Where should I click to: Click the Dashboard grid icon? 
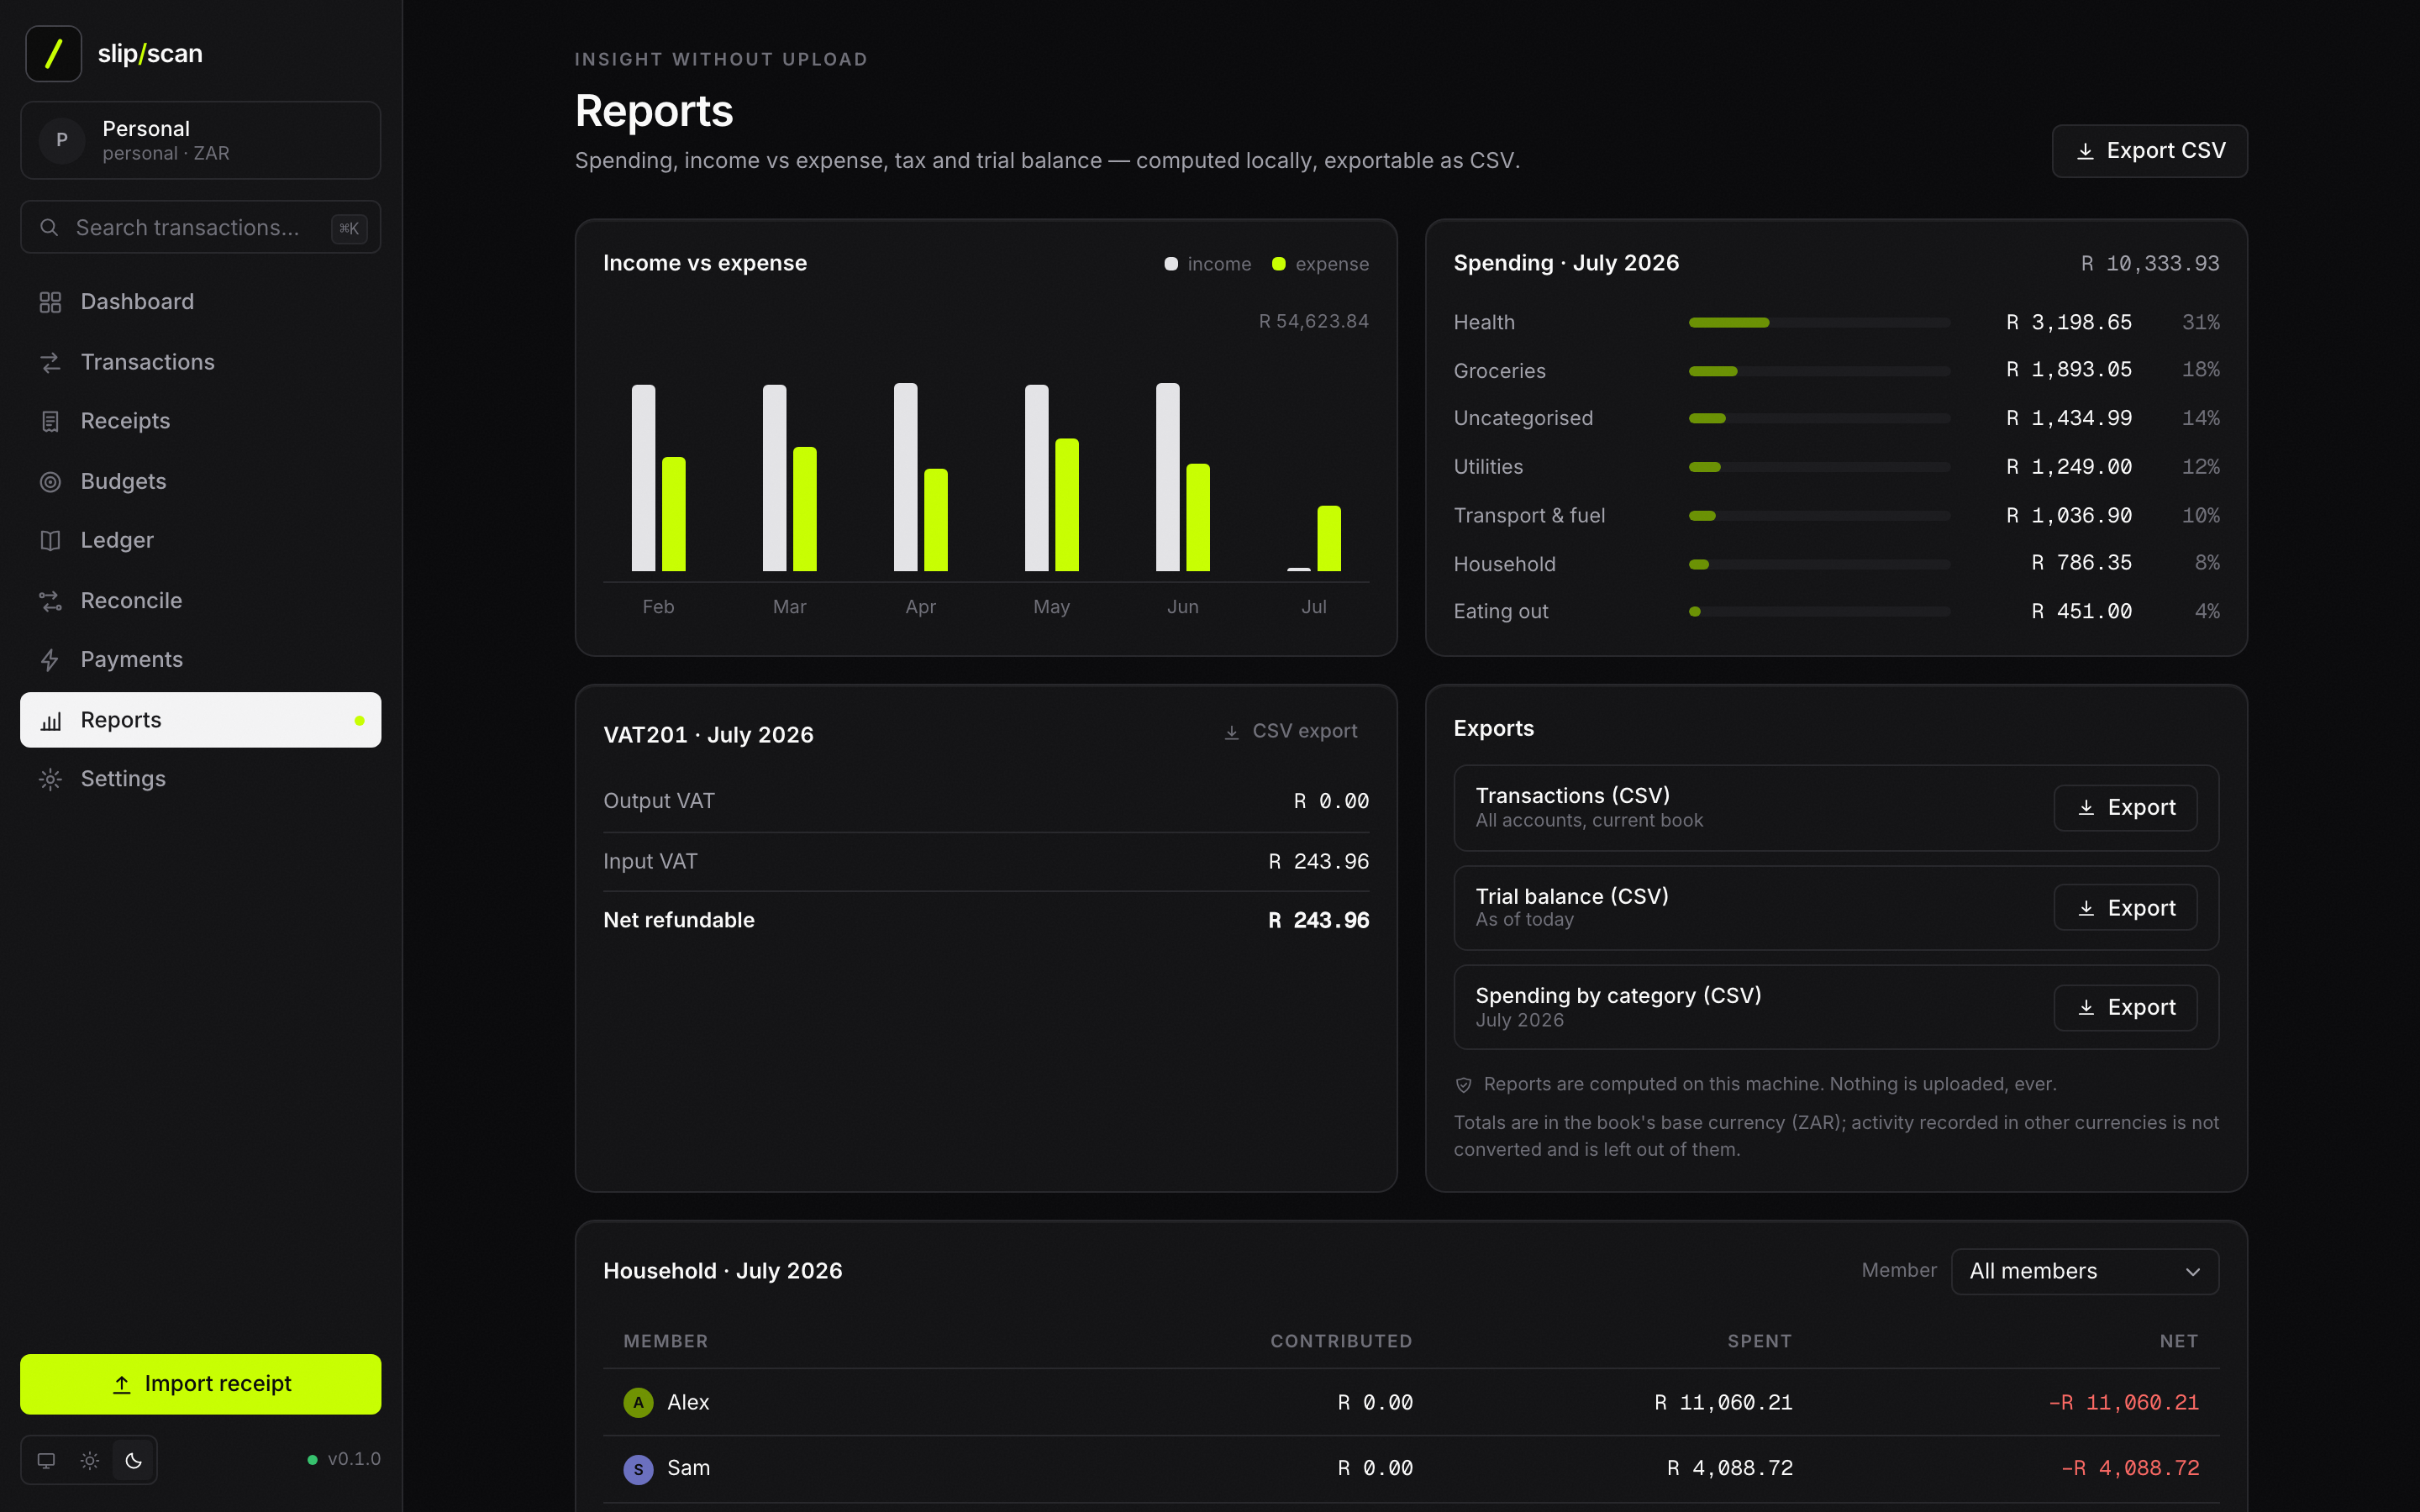pos(50,302)
